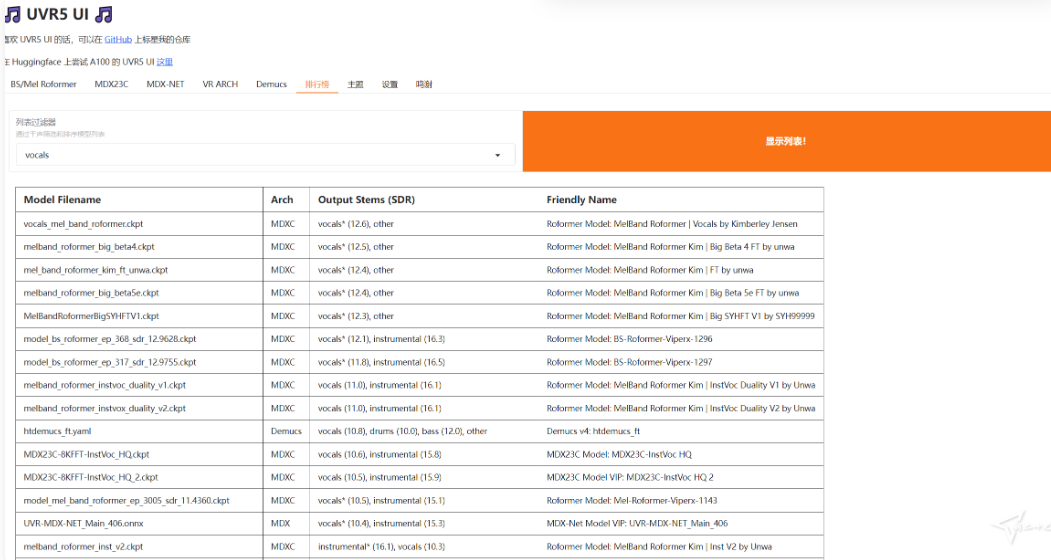1051x560 pixels.
Task: Select melband_roformer_big_beta5e.ckpt cell
Action: coord(139,293)
